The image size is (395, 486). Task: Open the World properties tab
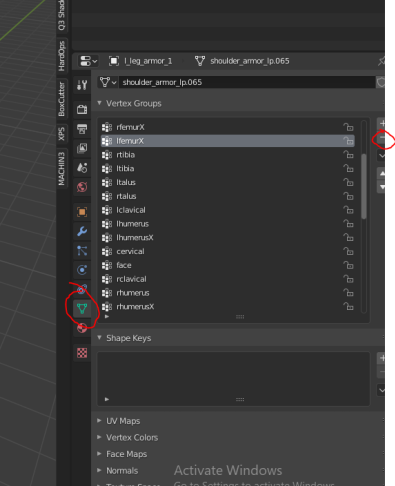click(x=82, y=187)
